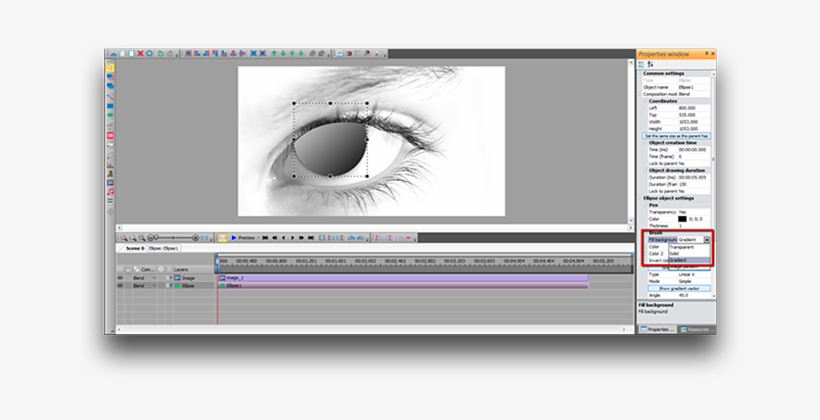This screenshot has width=820, height=420.
Task: Click the red X delete icon
Action: (x=140, y=53)
